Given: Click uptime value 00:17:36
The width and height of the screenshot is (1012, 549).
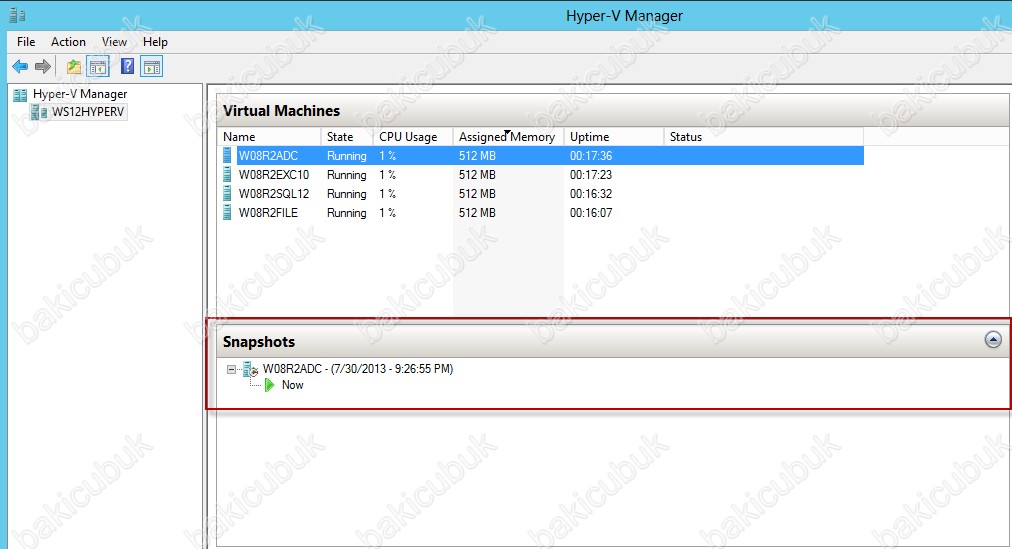Looking at the screenshot, I should pyautogui.click(x=591, y=155).
